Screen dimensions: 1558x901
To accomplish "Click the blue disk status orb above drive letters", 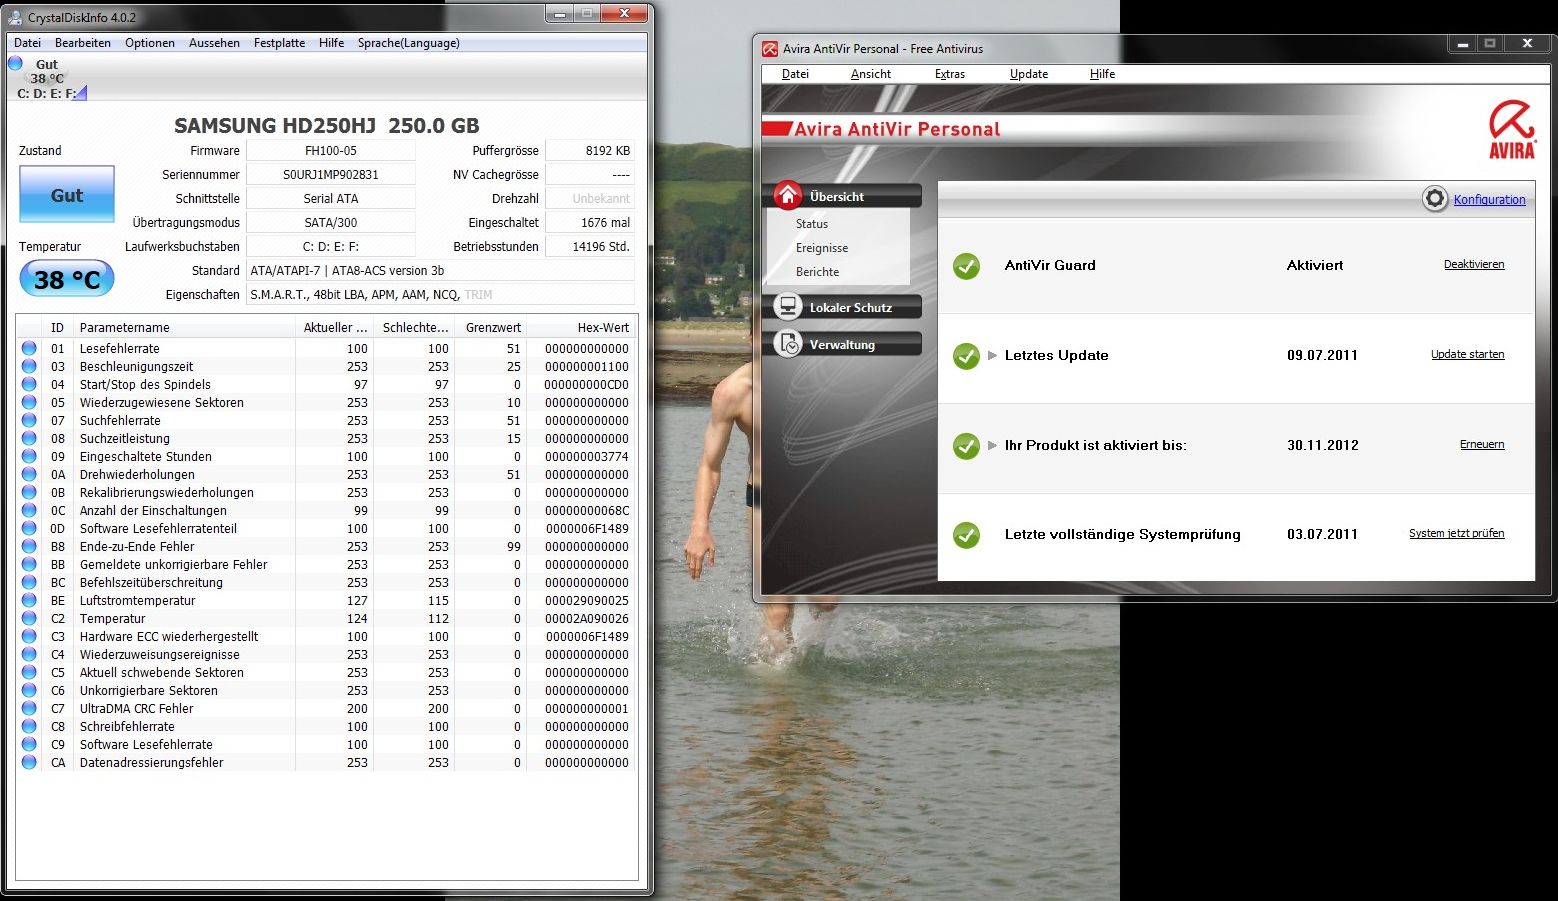I will click(15, 63).
